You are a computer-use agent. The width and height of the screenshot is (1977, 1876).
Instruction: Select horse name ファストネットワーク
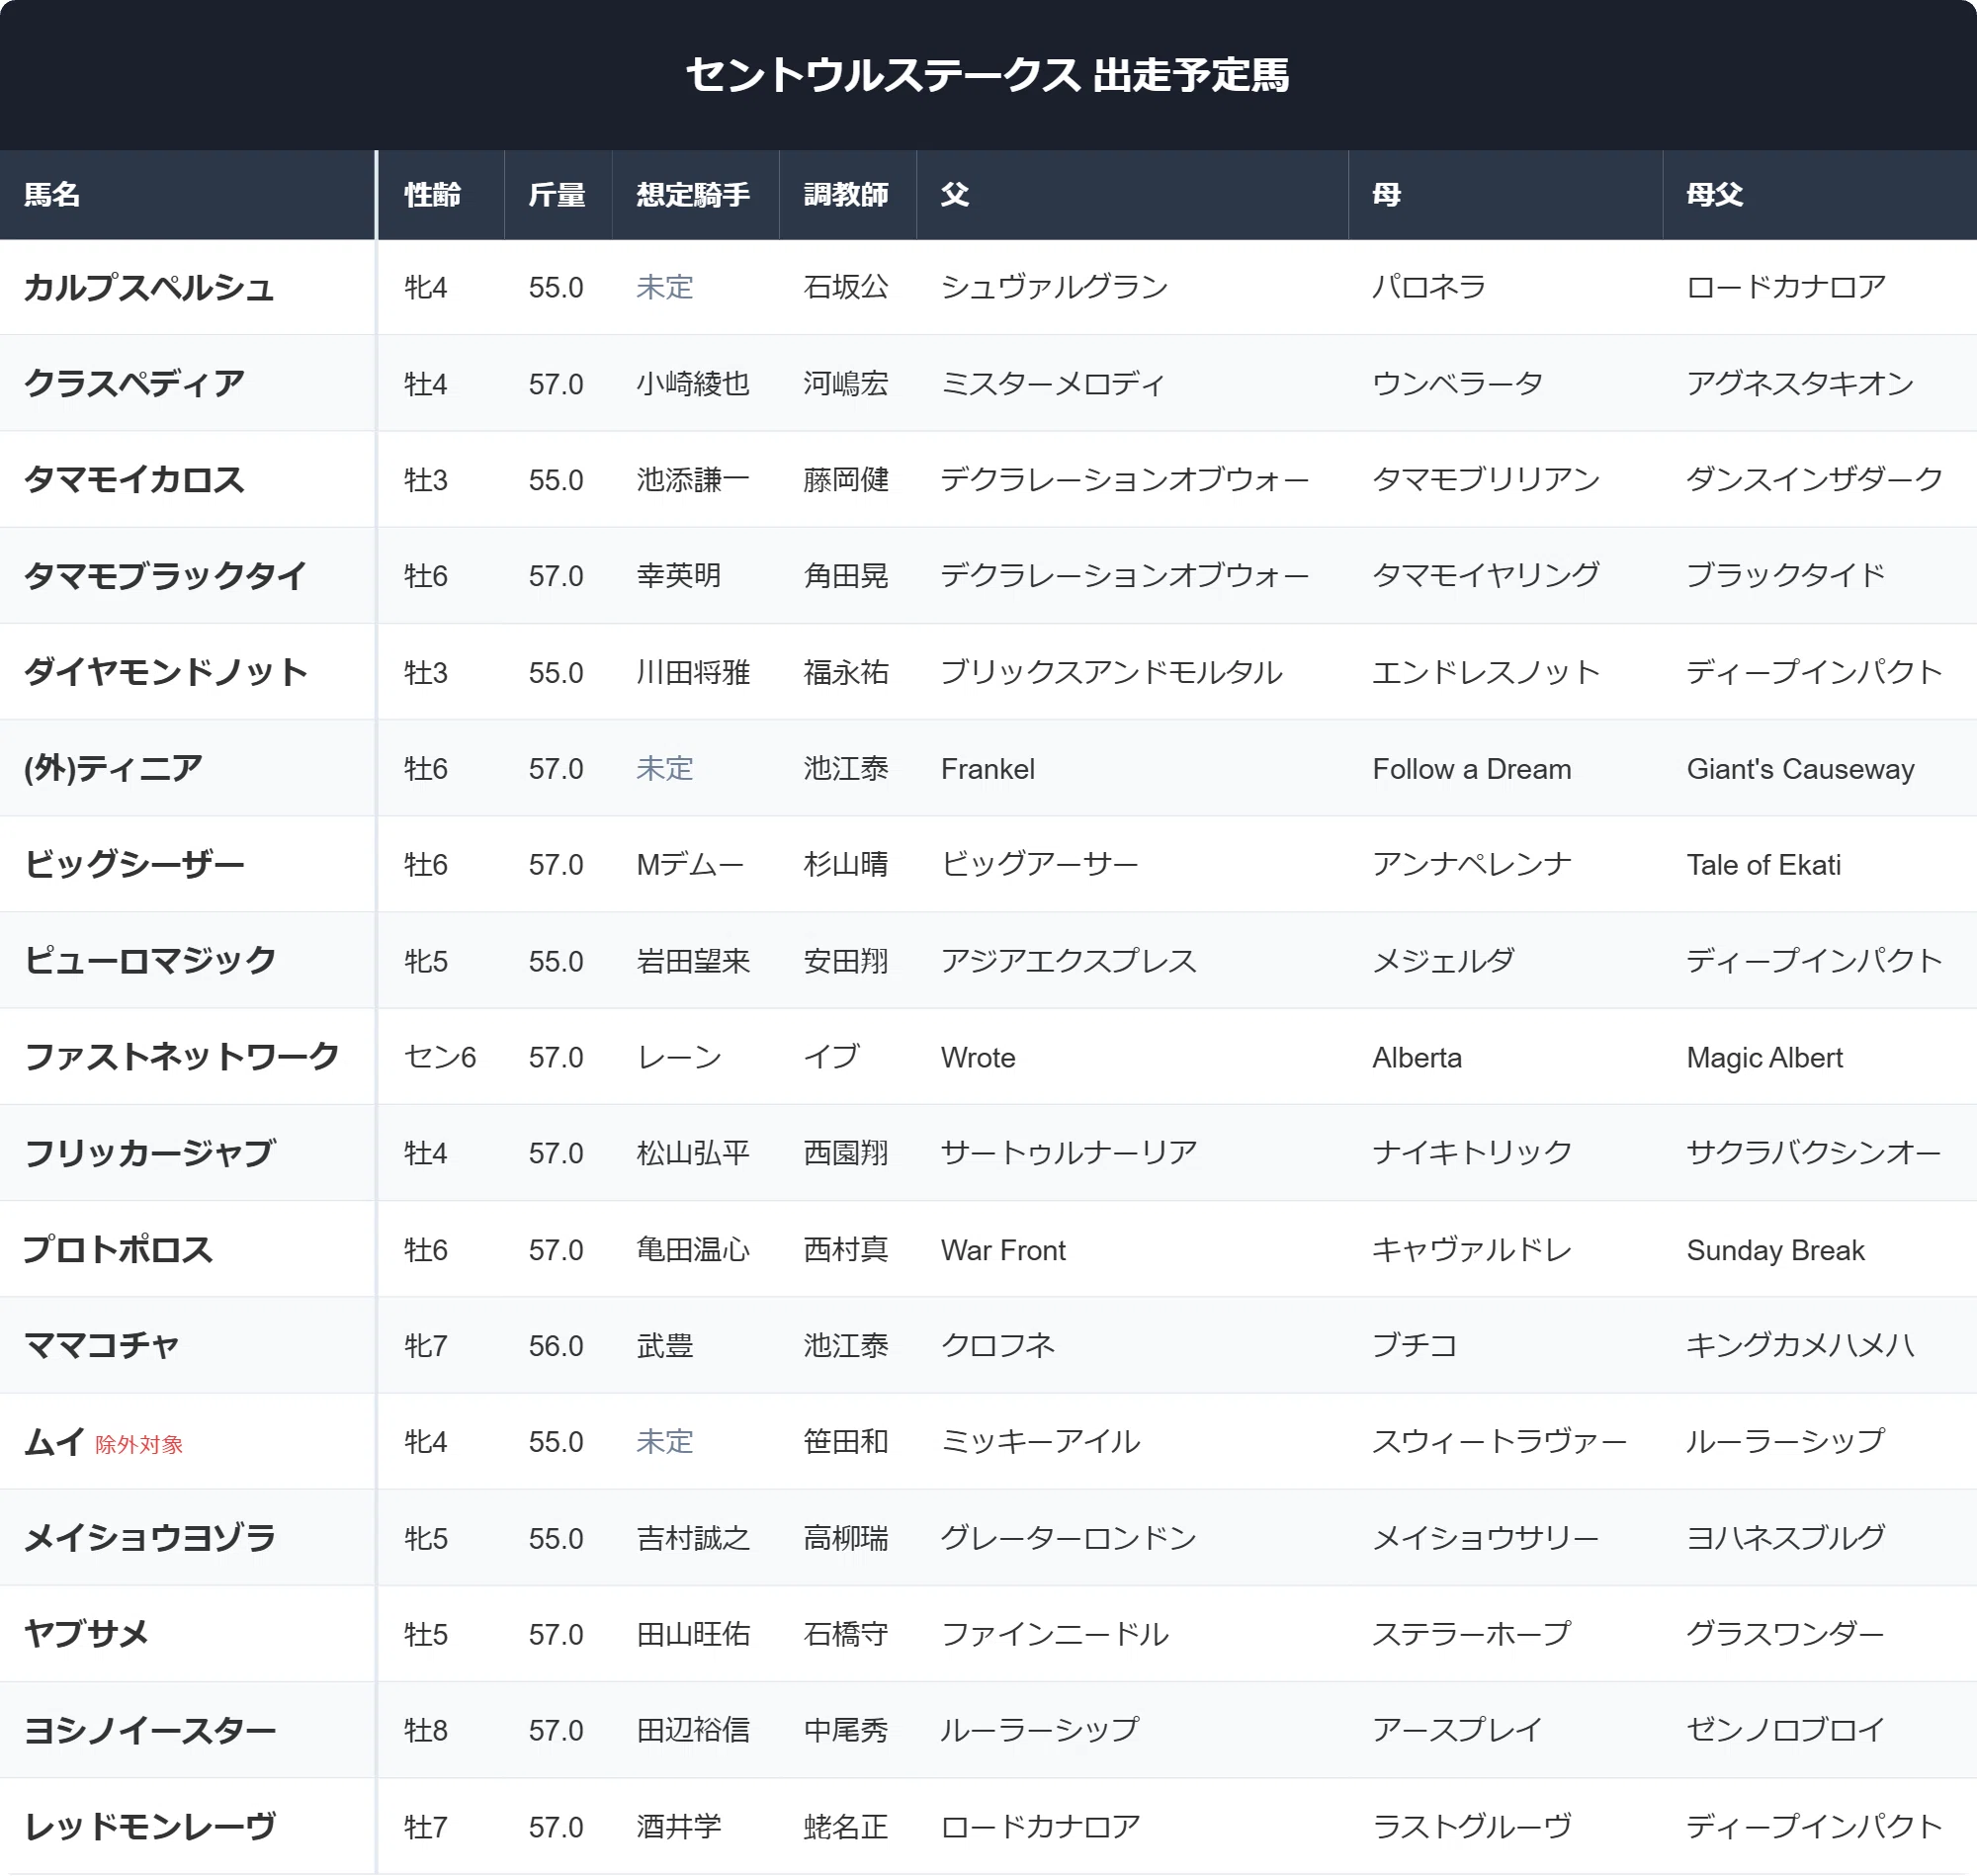[181, 1057]
